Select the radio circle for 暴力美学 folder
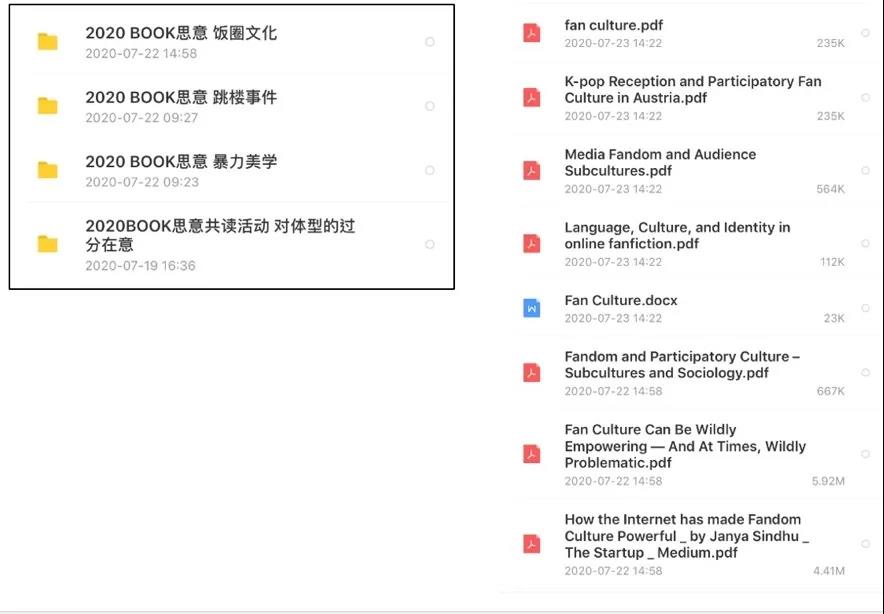The height and width of the screenshot is (614, 884). click(430, 170)
